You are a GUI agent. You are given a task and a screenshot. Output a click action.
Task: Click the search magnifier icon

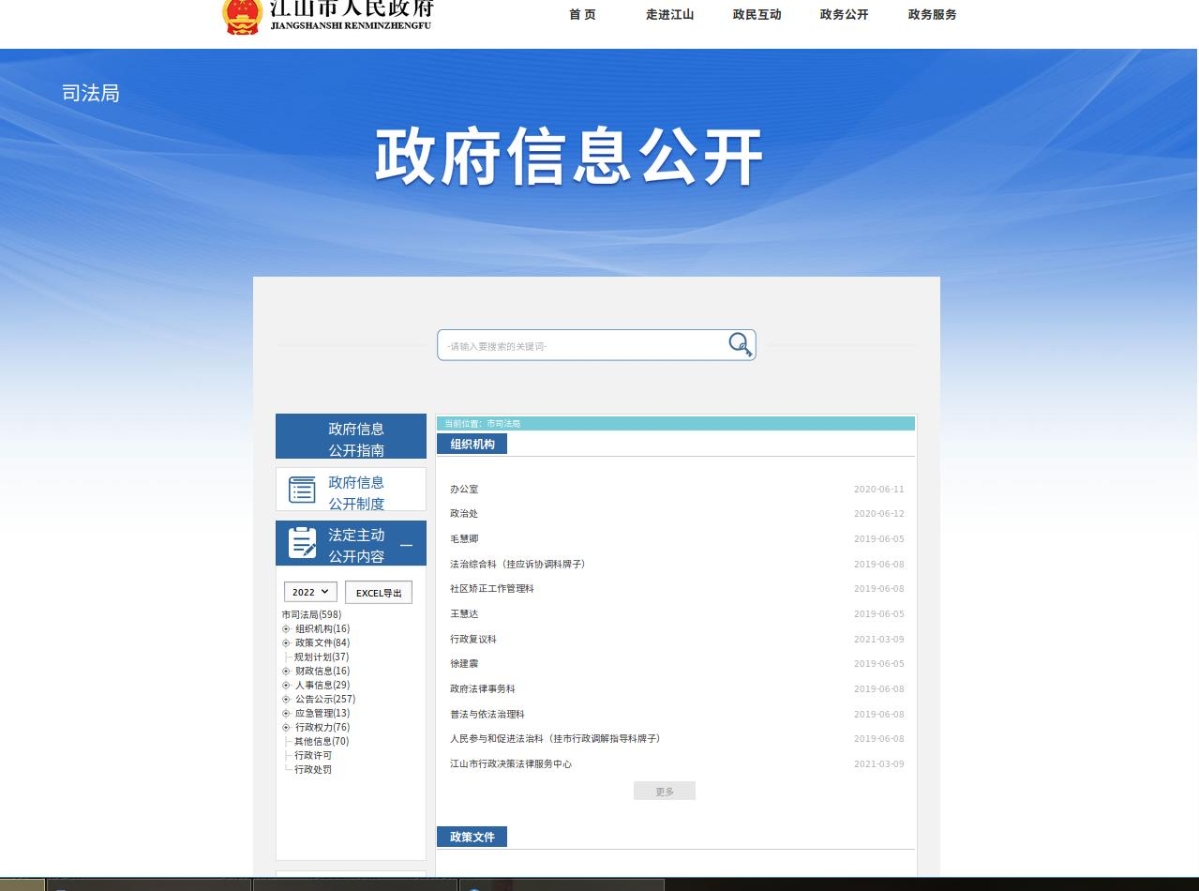(x=739, y=344)
